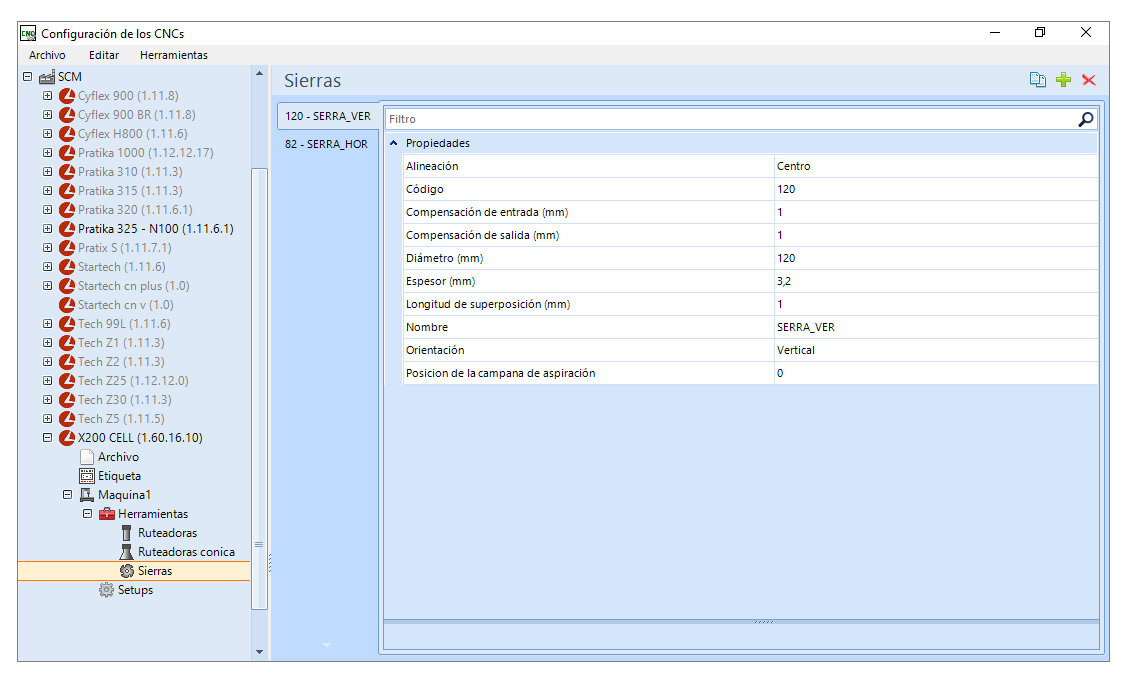The image size is (1147, 689).
Task: Click the filter search magnifier icon
Action: [x=1086, y=119]
